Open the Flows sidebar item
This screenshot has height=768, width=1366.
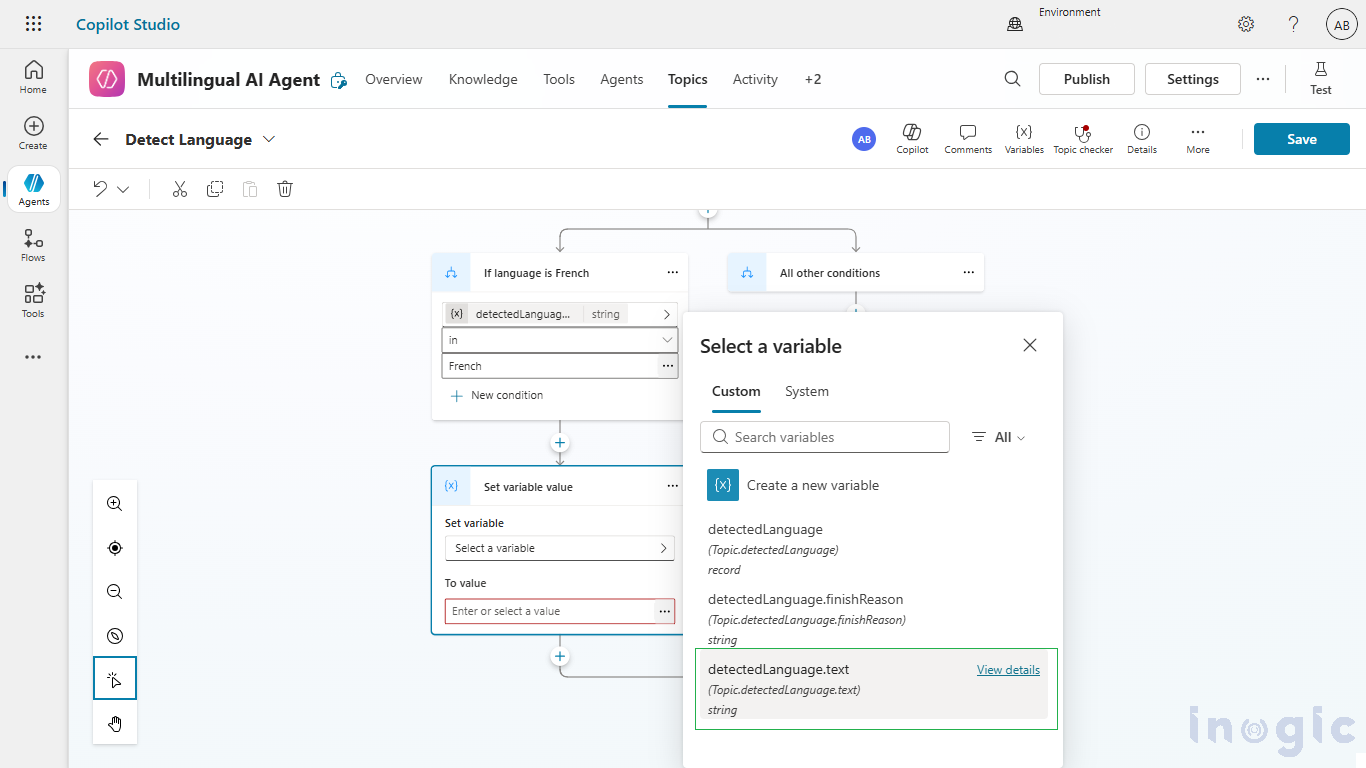coord(33,245)
